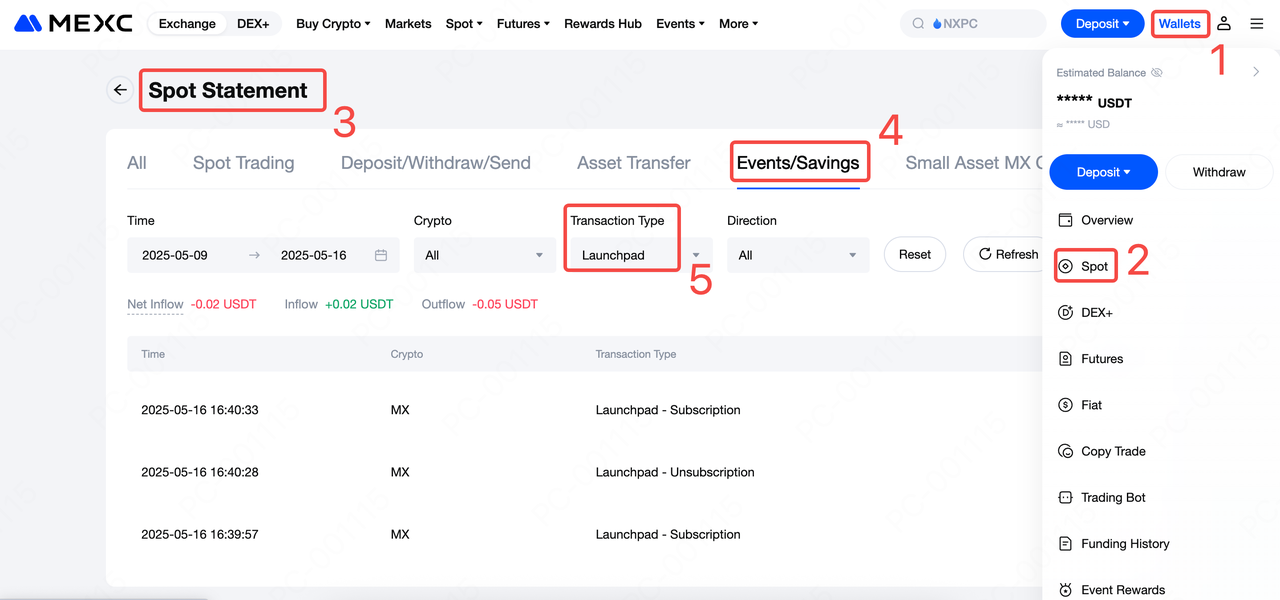Switch to the DEX+ toggle
Screen dimensions: 1280x600
253,23
